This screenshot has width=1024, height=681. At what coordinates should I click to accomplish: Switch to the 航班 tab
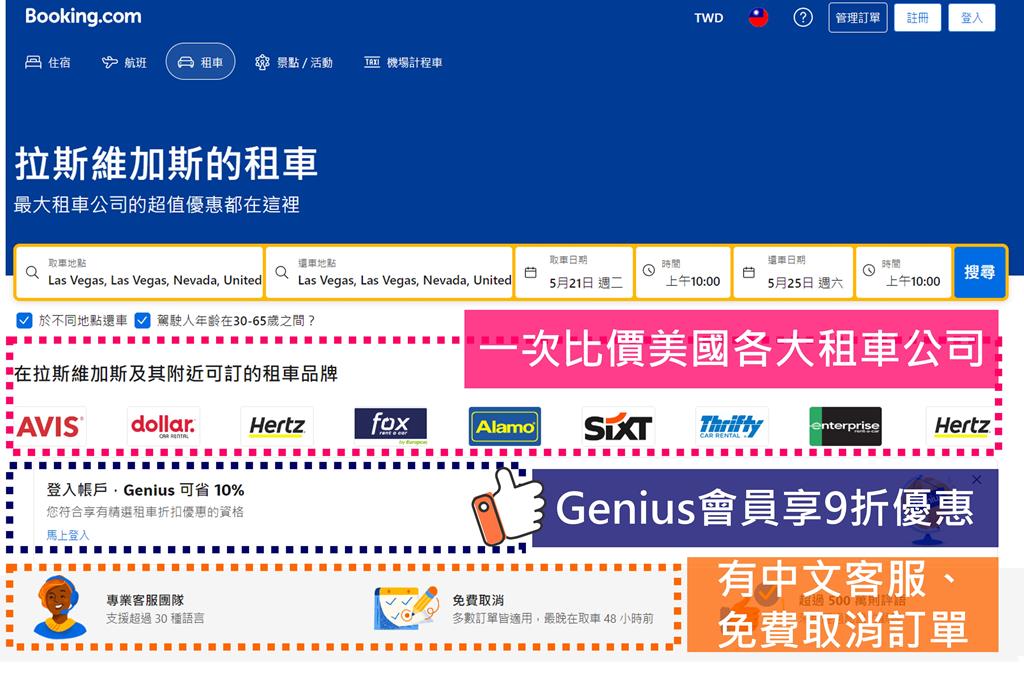point(124,62)
